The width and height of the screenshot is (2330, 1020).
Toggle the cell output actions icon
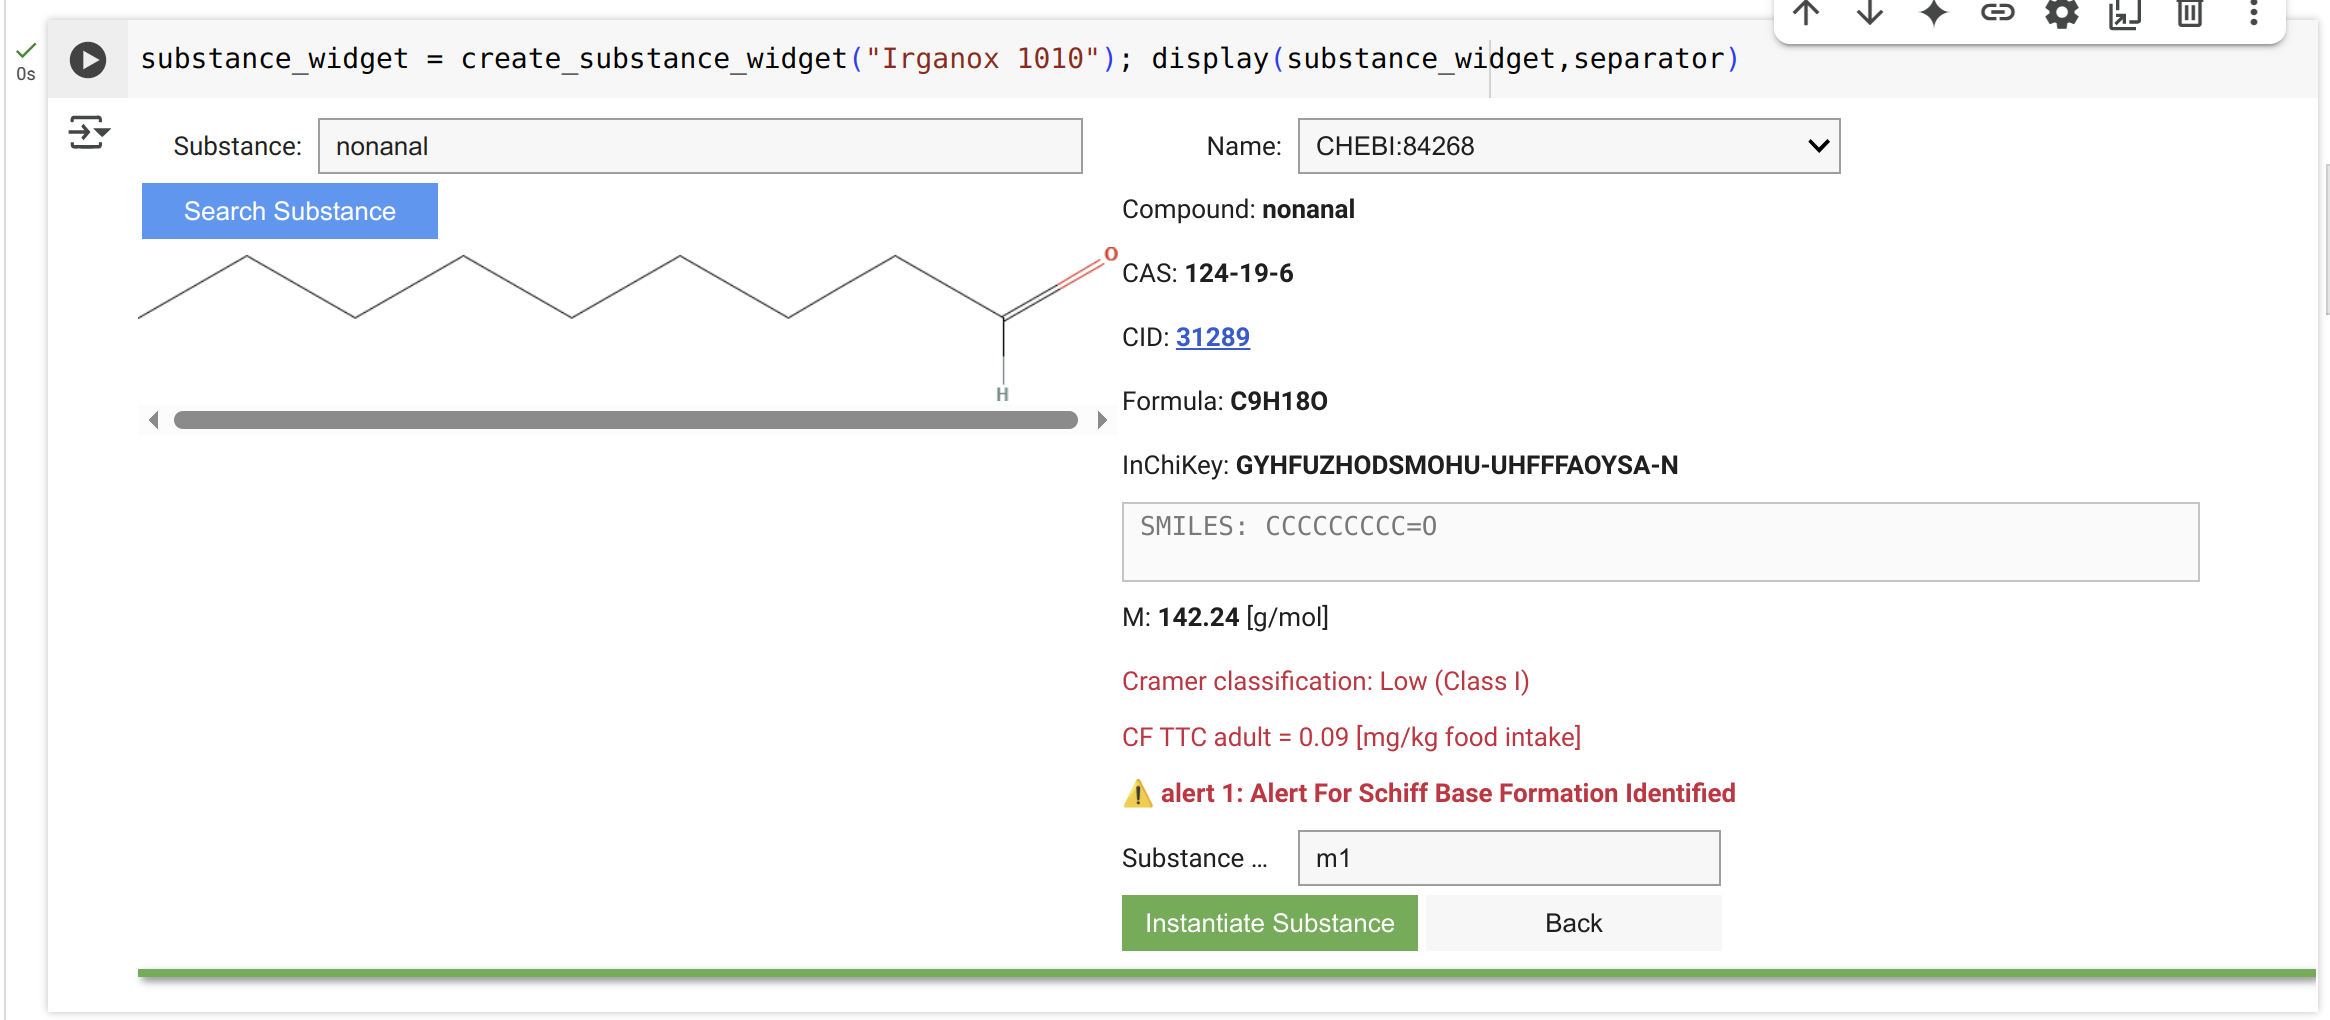(x=89, y=132)
